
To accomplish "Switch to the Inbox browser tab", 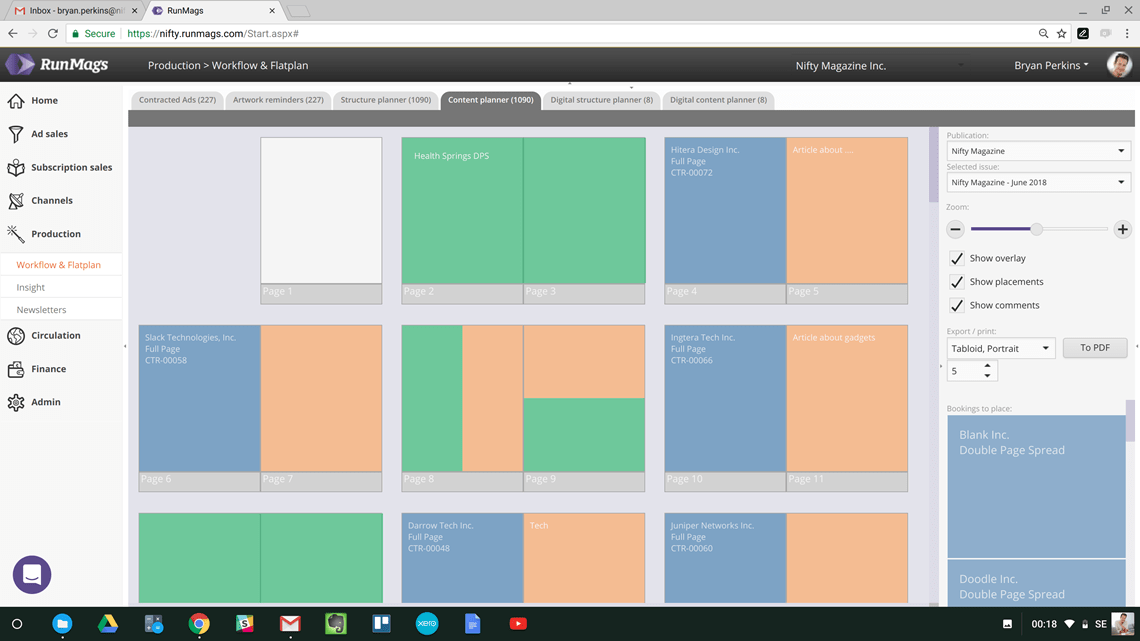I will click(74, 11).
